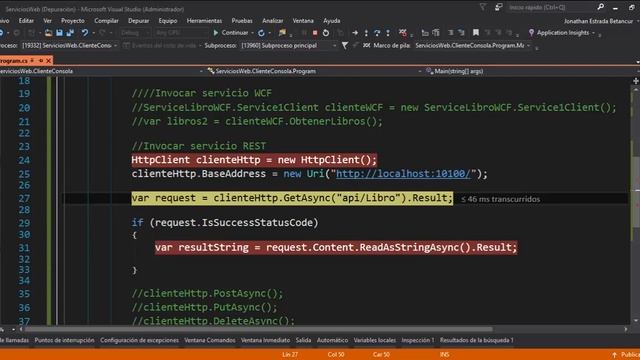The height and width of the screenshot is (360, 640).
Task: Toggle the bookmark on this line
Action: [x=476, y=33]
